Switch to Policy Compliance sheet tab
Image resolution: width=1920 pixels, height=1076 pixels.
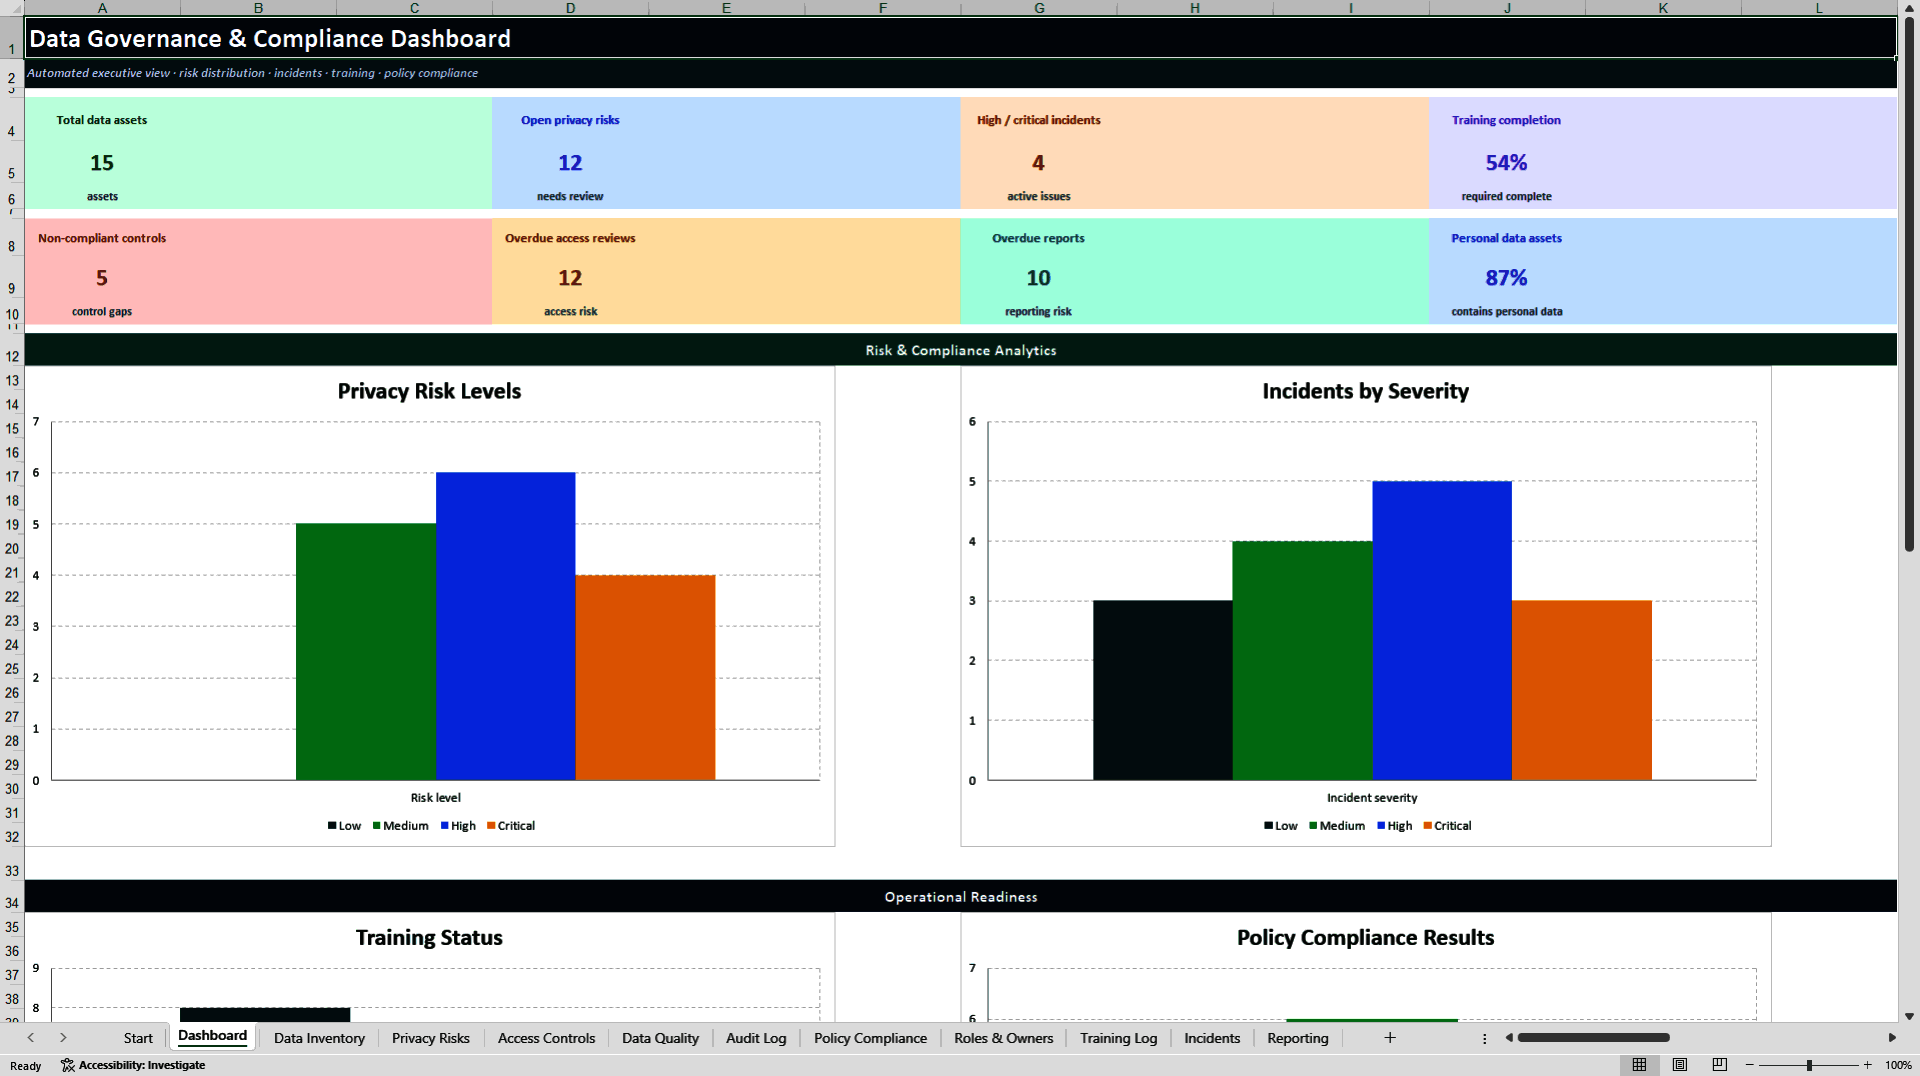pyautogui.click(x=870, y=1038)
